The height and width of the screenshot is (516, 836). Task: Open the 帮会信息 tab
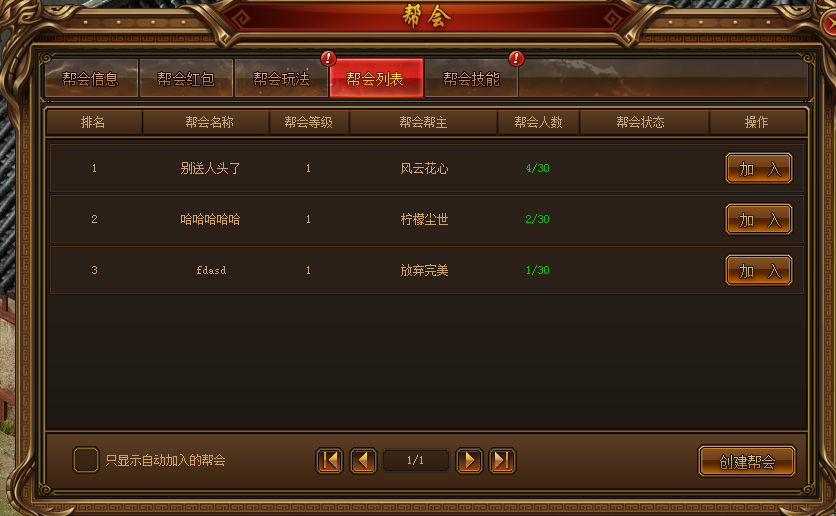pyautogui.click(x=91, y=79)
